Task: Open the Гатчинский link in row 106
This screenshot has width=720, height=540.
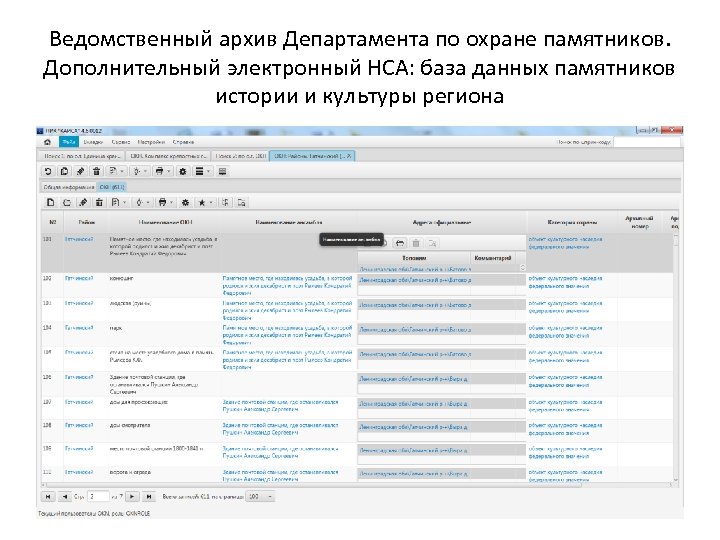Action: coord(79,377)
